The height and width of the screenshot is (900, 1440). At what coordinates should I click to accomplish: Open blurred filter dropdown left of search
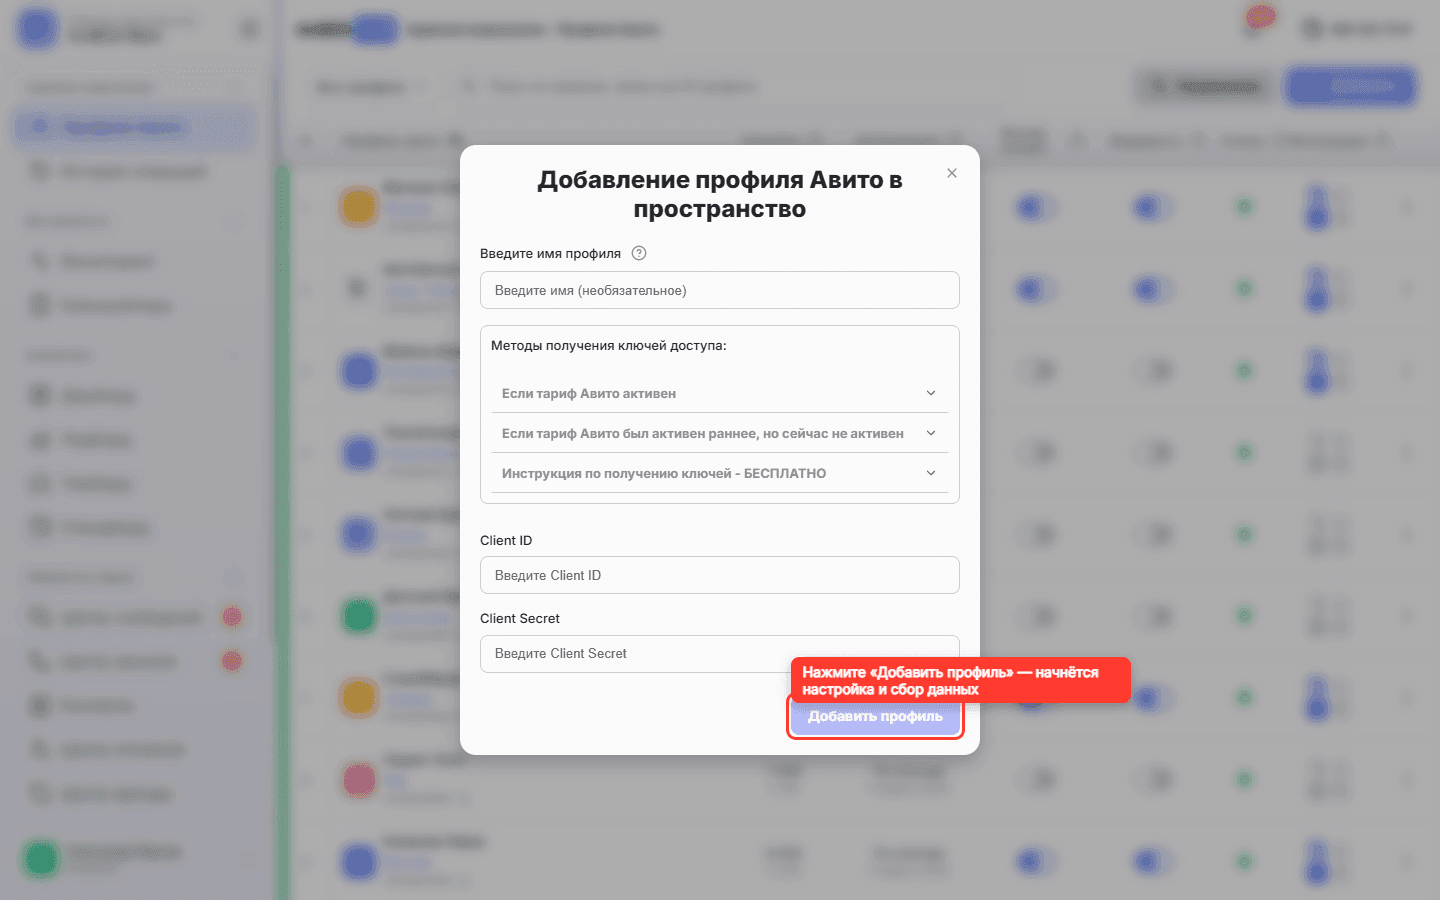tap(369, 87)
